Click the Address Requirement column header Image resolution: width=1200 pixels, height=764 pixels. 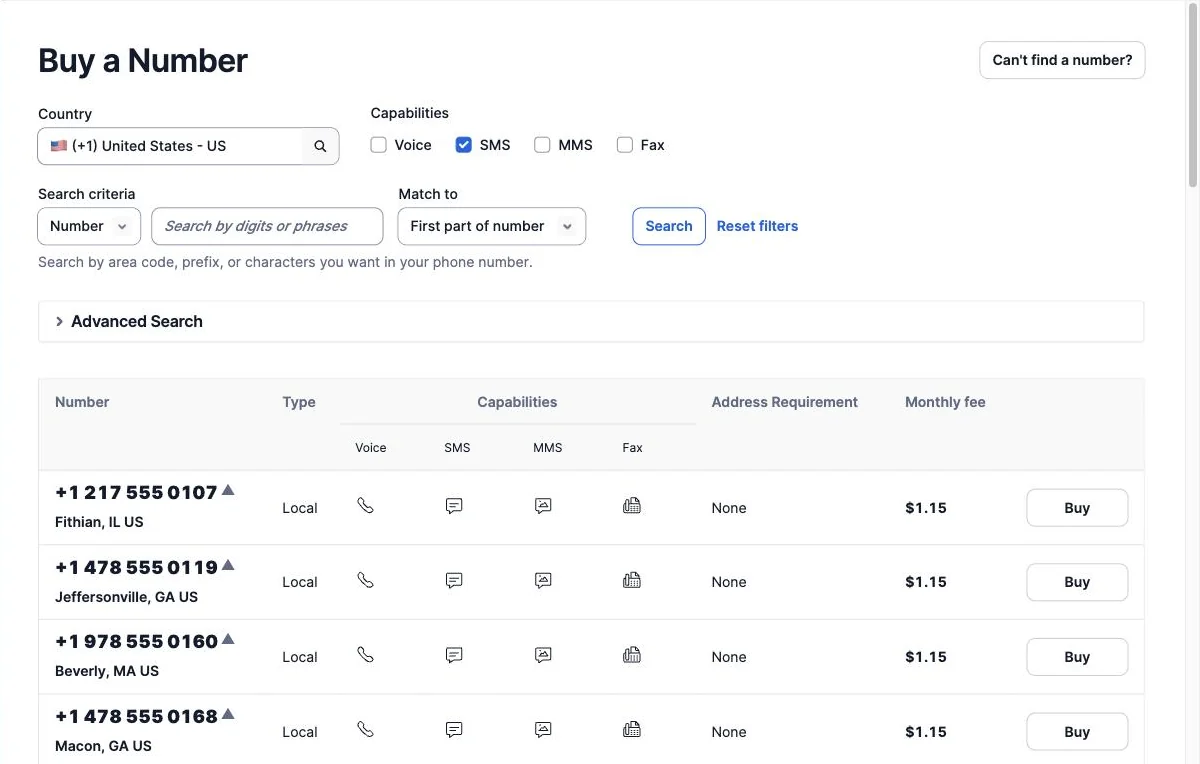[785, 402]
